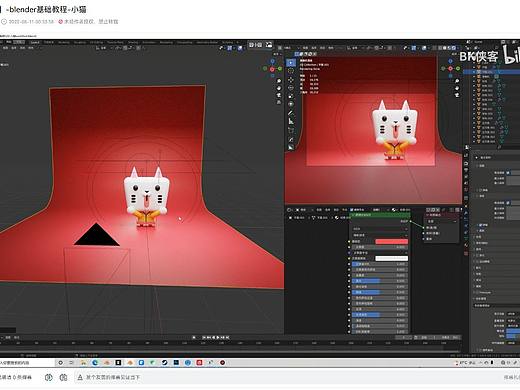Open subsurface method dropdown on Principled node
The width and height of the screenshot is (520, 390).
(x=380, y=235)
